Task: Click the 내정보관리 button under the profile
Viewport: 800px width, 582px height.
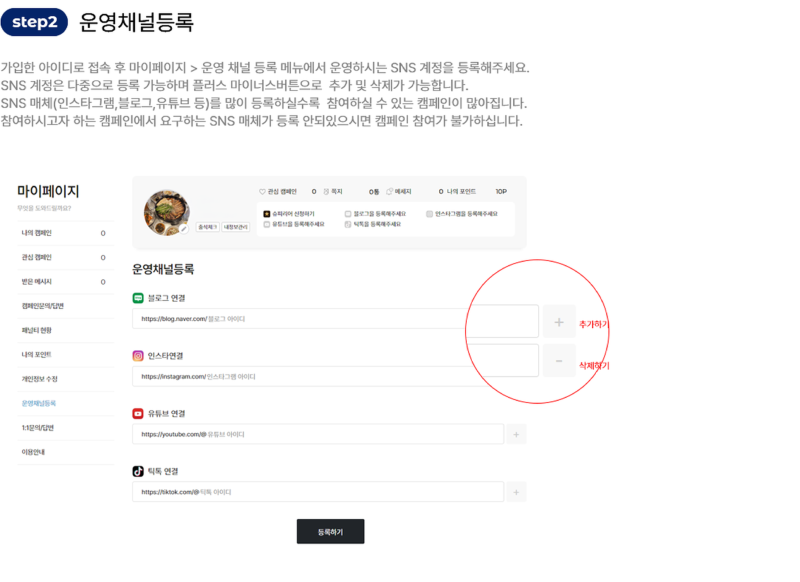Action: click(236, 227)
